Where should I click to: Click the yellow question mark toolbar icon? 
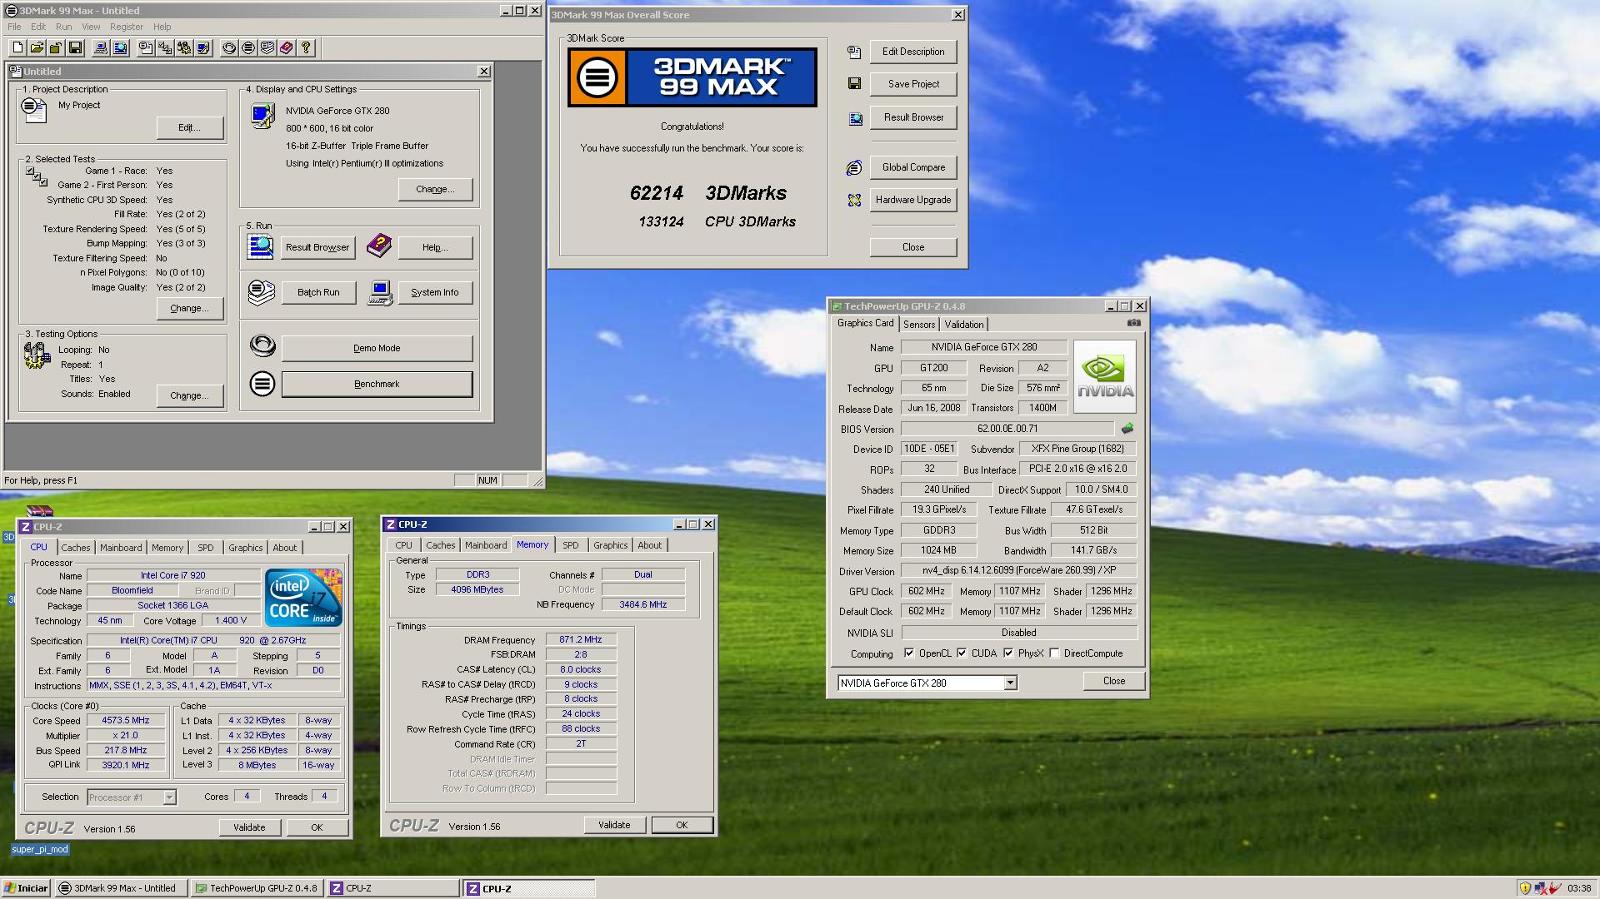[x=307, y=47]
